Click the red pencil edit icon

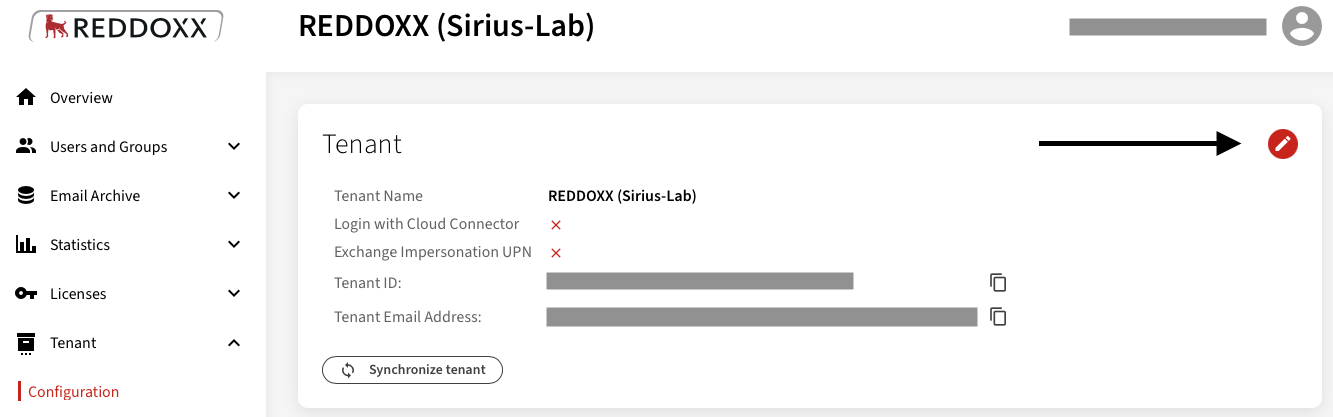[x=1282, y=144]
